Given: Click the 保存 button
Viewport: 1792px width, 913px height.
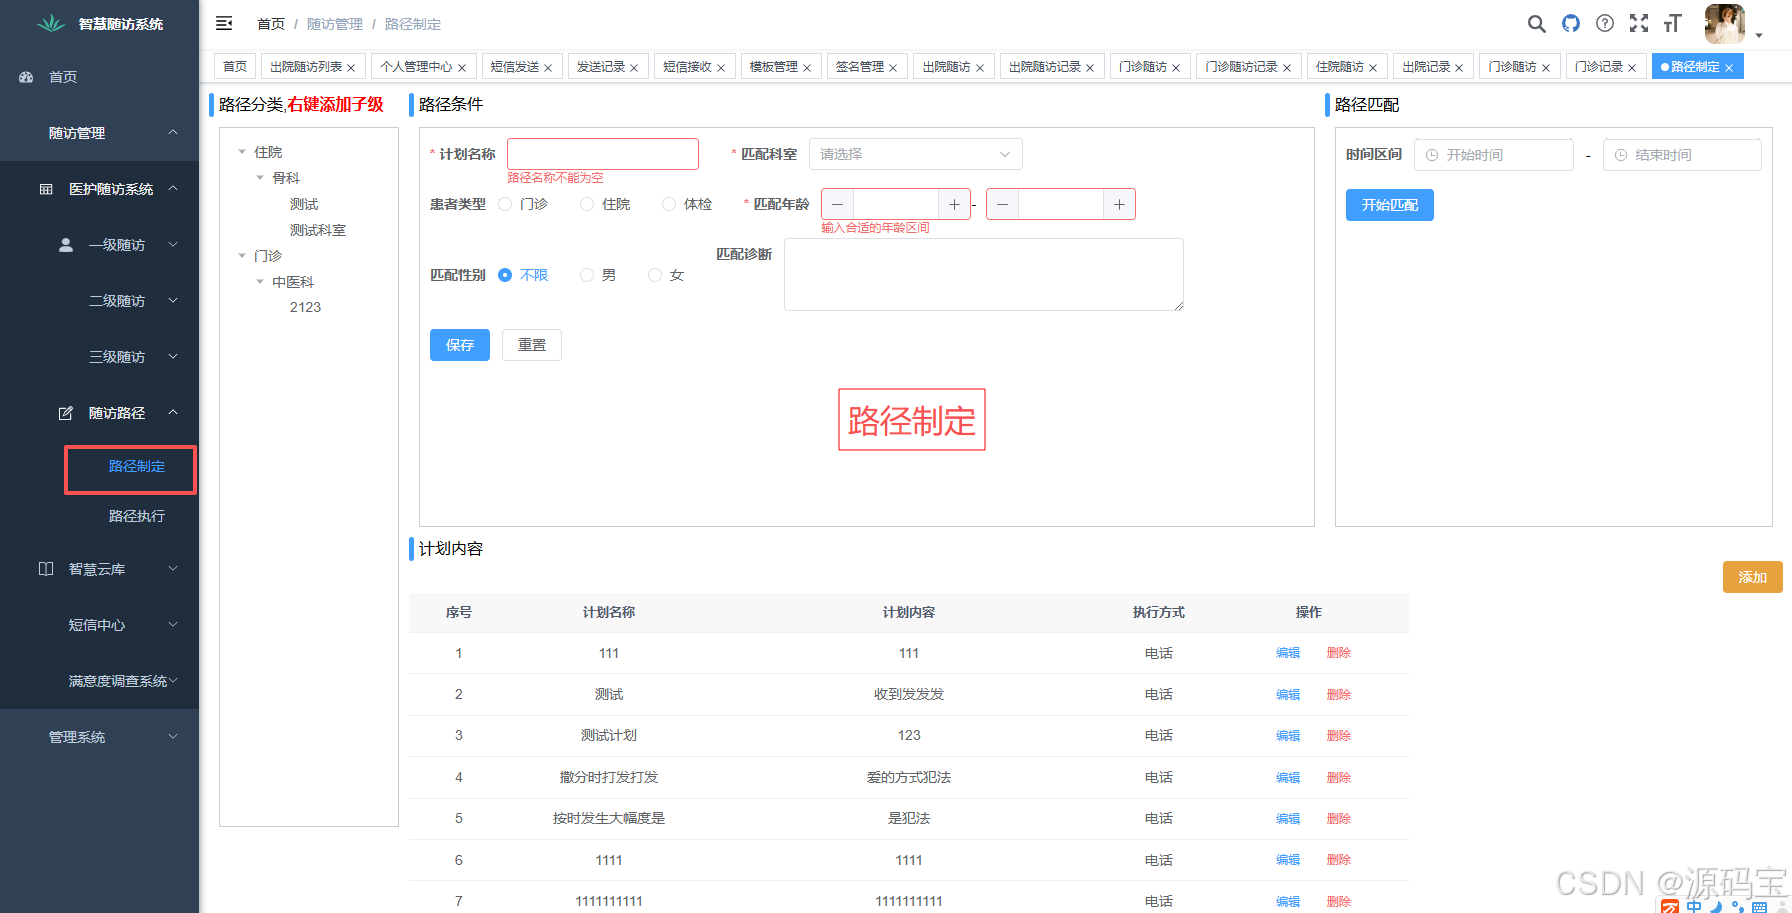Looking at the screenshot, I should tap(460, 345).
